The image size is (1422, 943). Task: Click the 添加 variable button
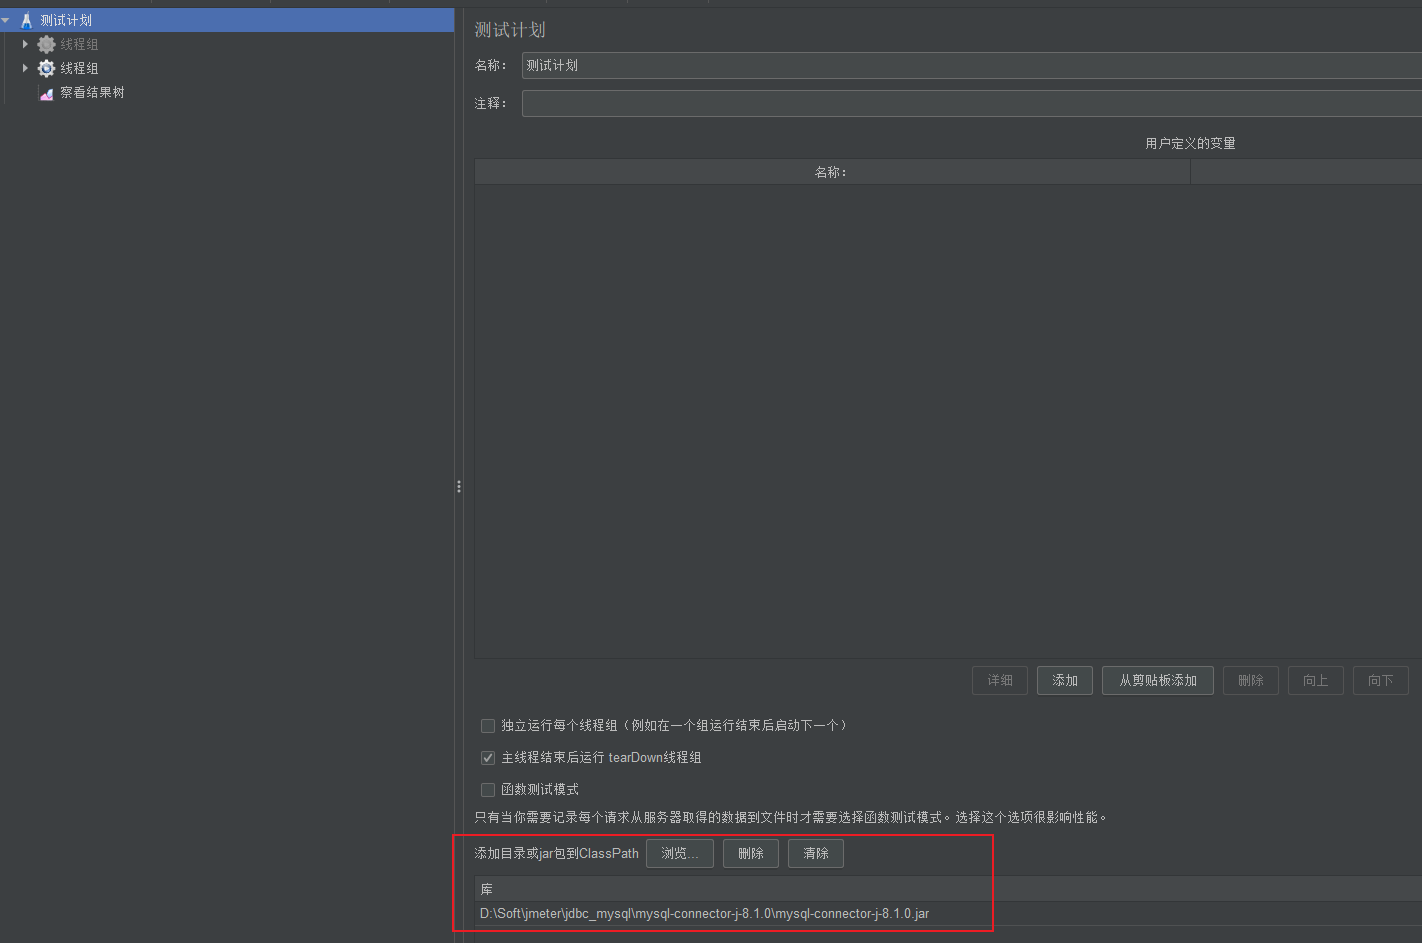[1065, 681]
